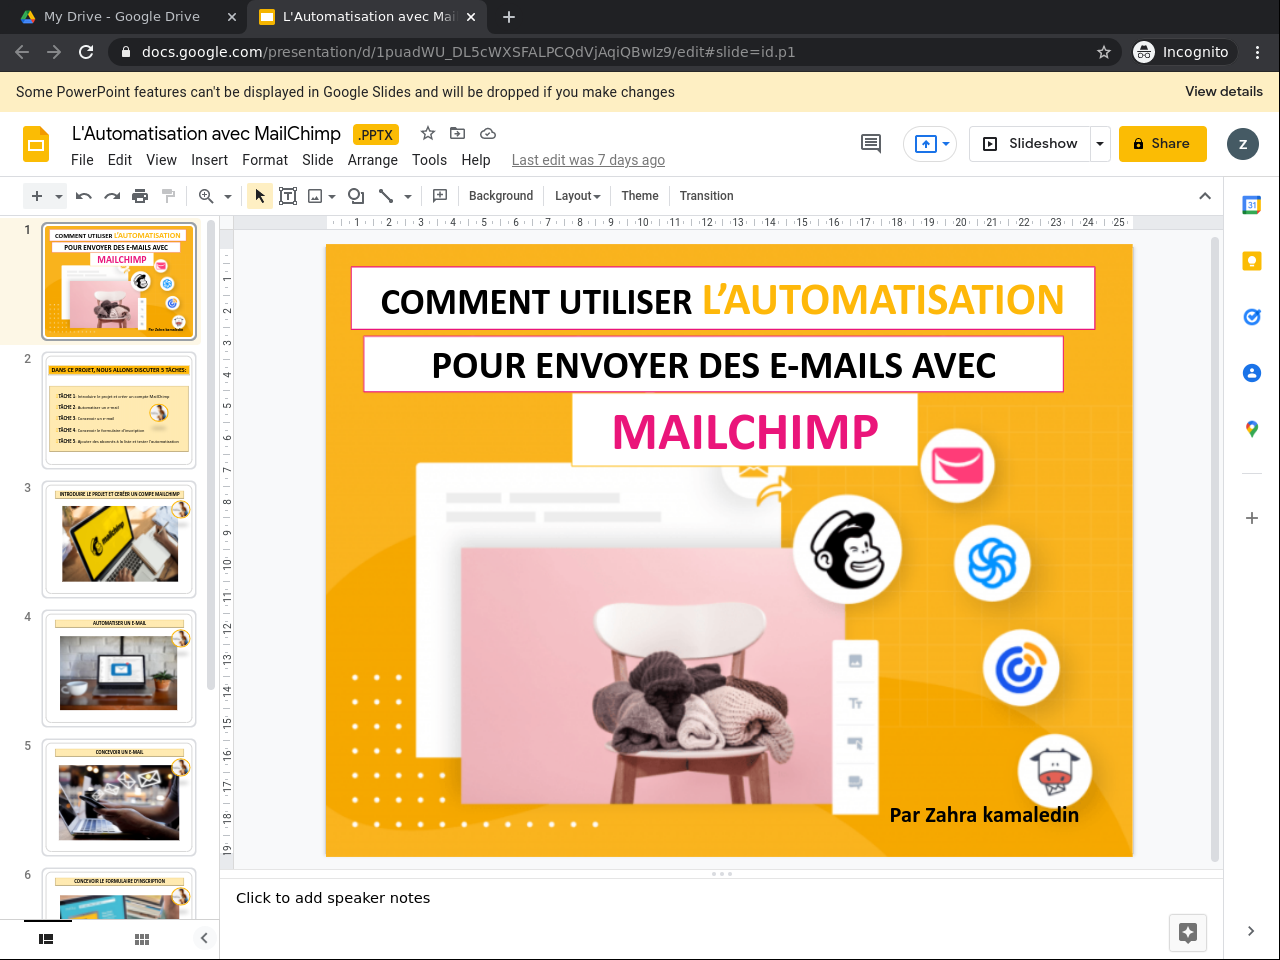Click the Move to folder icon
This screenshot has height=960, width=1280.
tap(458, 134)
